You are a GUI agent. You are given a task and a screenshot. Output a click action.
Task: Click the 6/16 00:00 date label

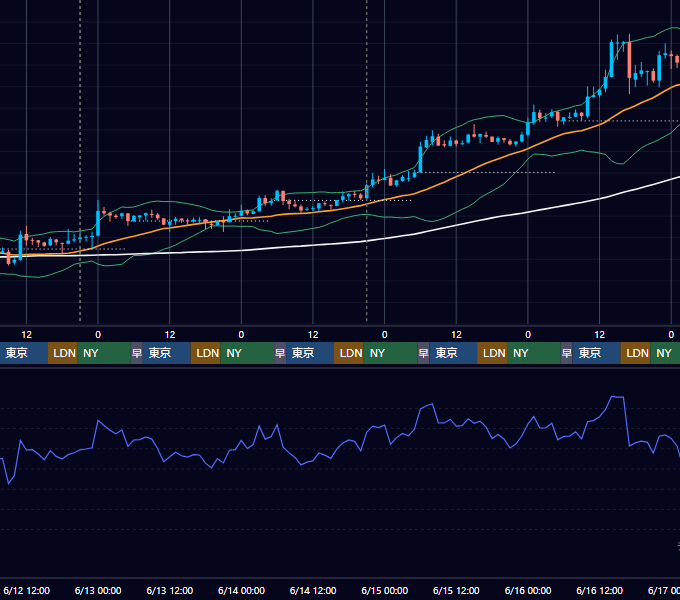pyautogui.click(x=528, y=590)
